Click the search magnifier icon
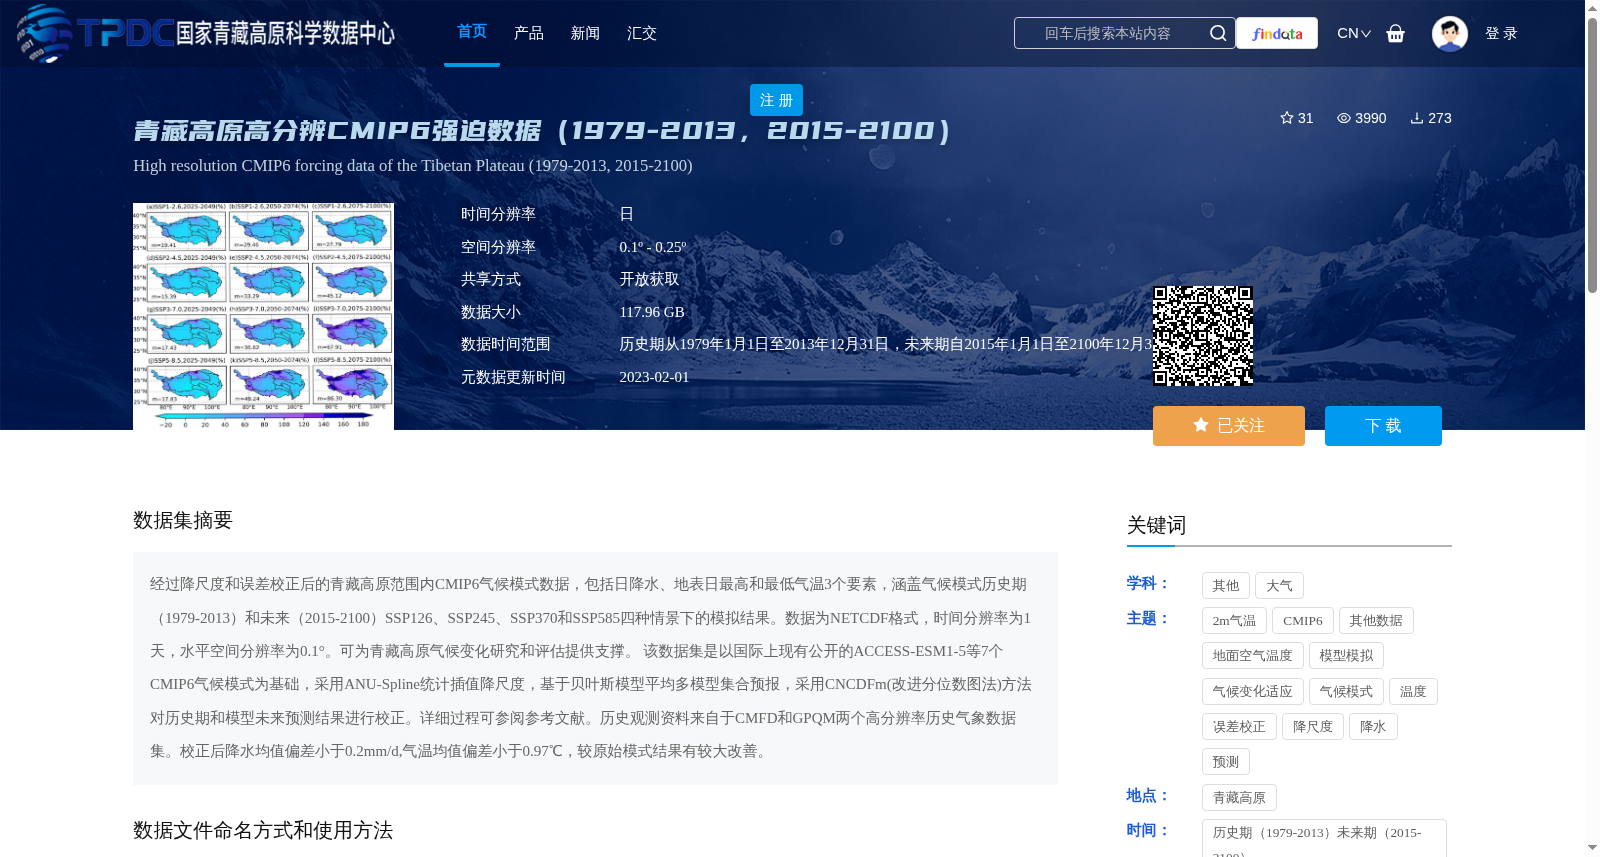 coord(1217,33)
